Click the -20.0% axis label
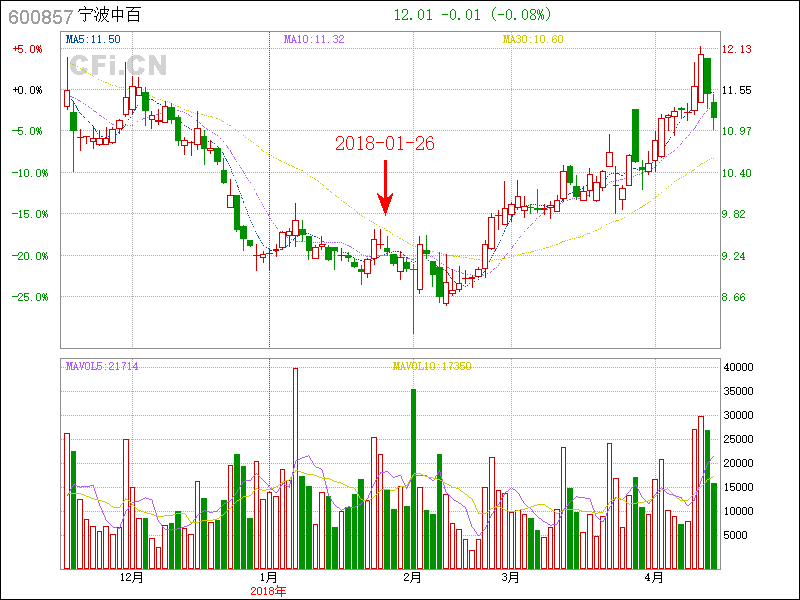 tap(30, 256)
